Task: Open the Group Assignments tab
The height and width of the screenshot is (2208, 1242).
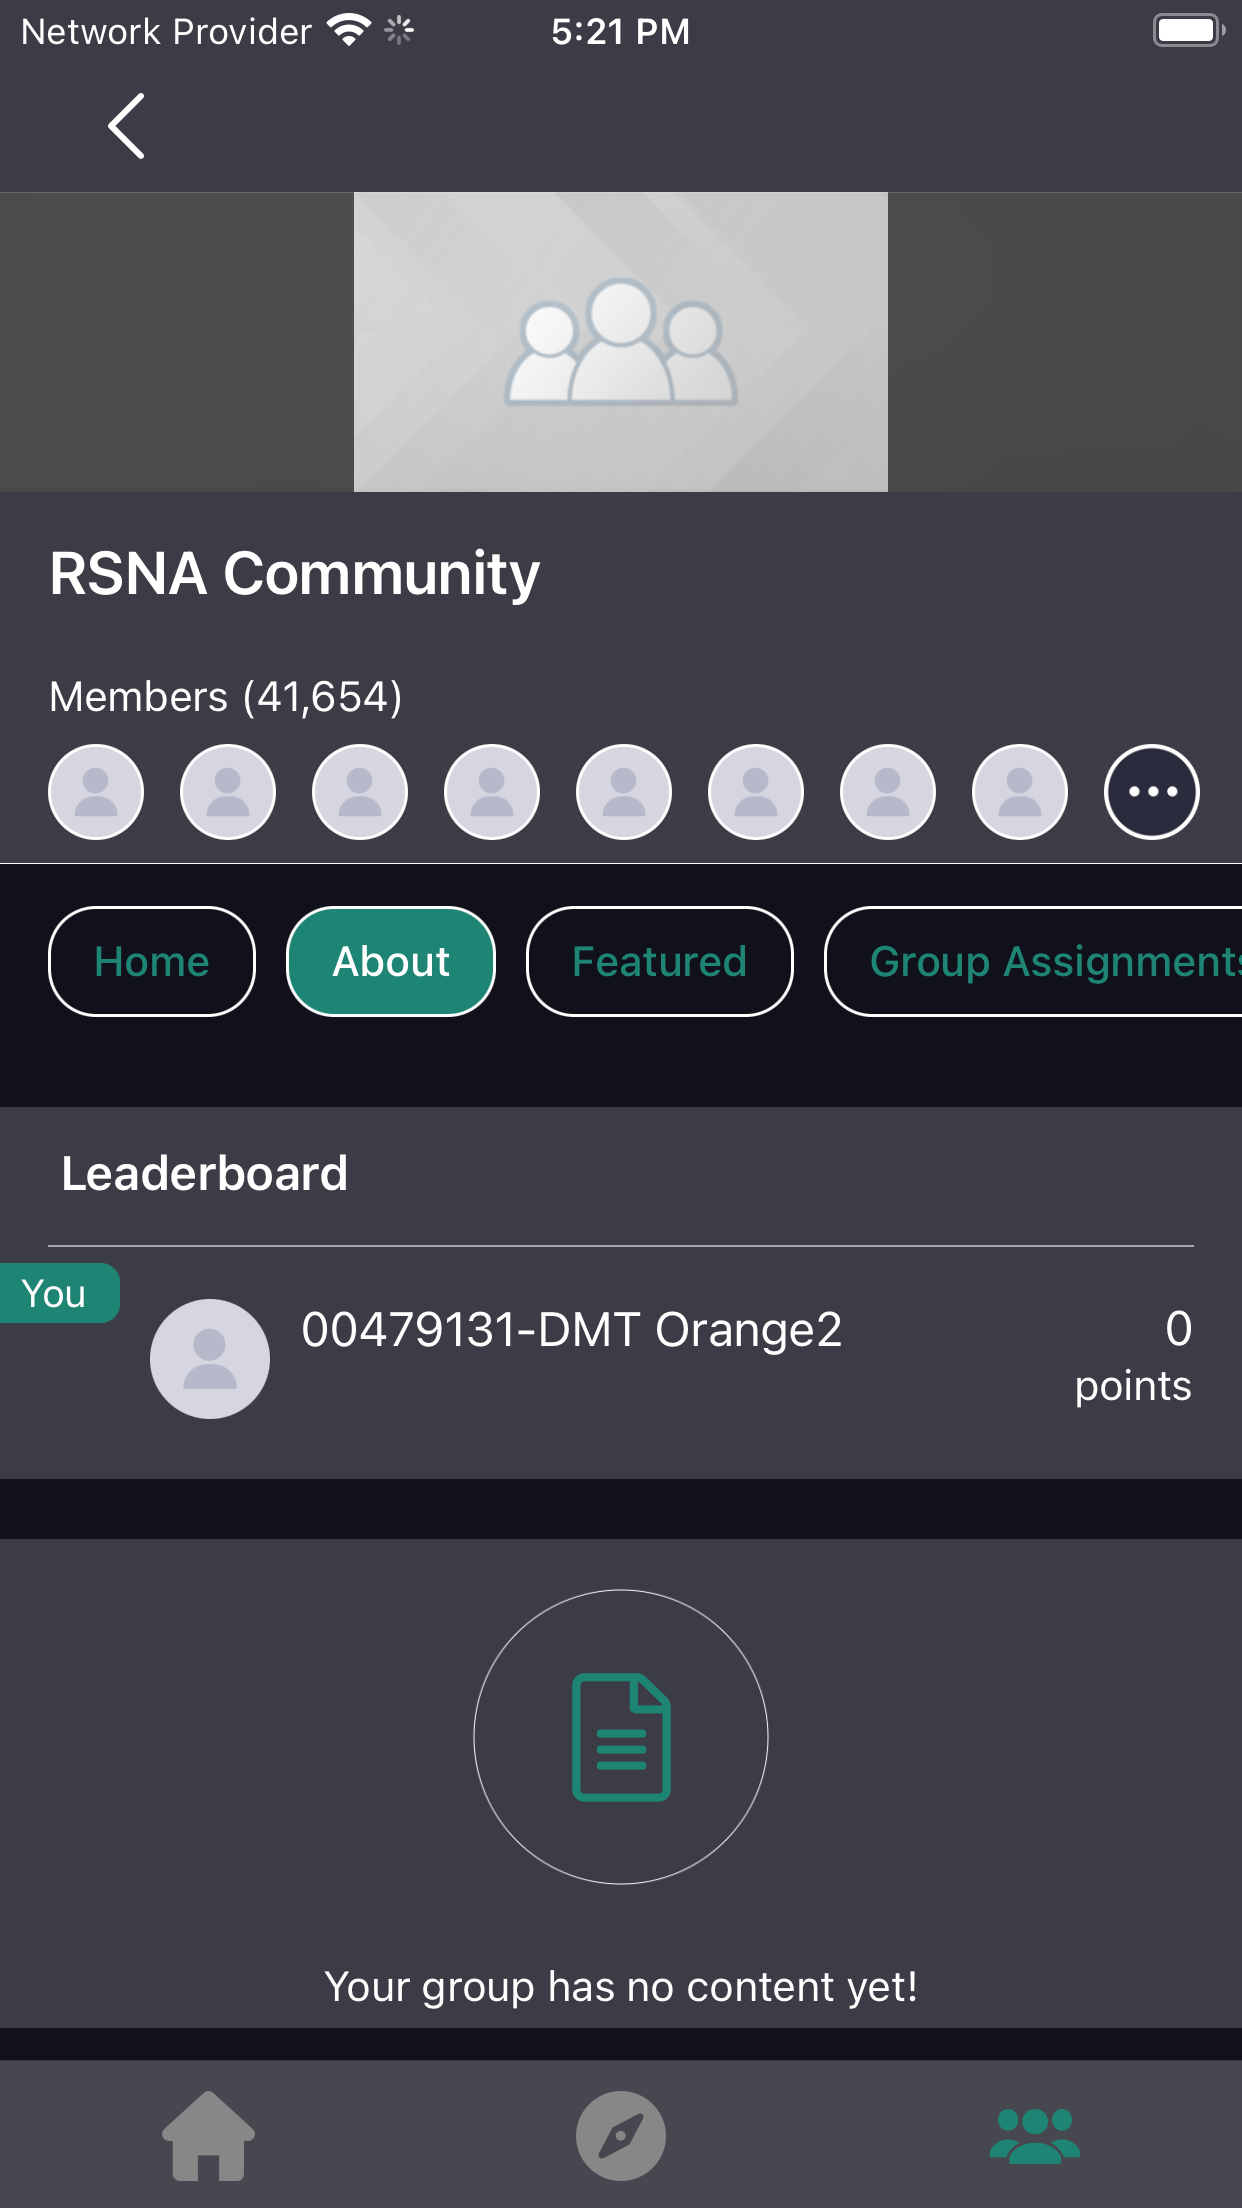Action: [1034, 962]
